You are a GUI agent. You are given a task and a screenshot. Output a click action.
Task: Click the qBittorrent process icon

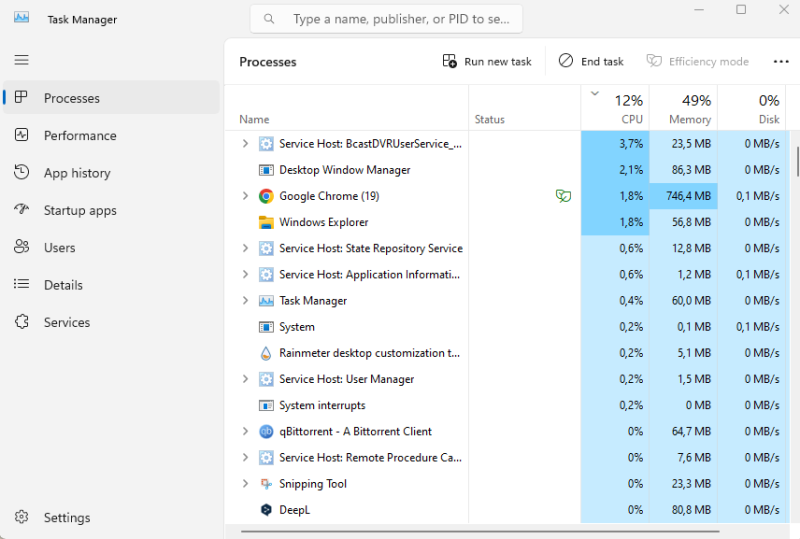tap(266, 431)
